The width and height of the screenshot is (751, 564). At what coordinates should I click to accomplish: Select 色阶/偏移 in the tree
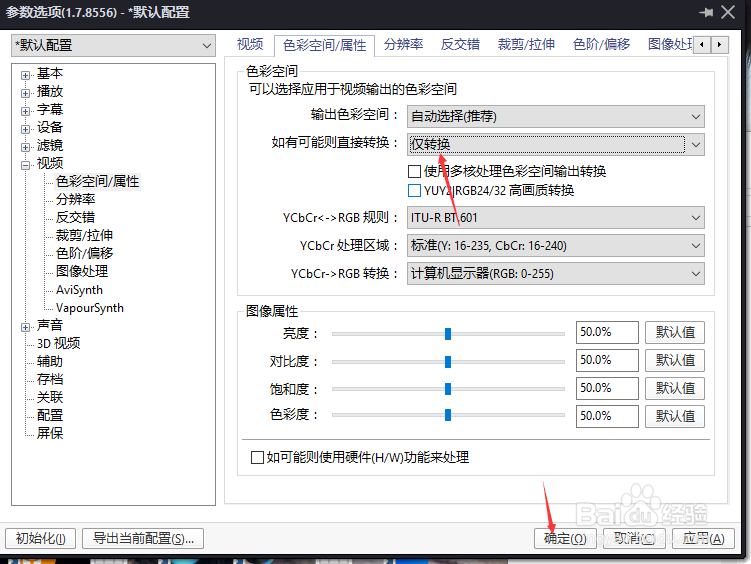point(84,253)
